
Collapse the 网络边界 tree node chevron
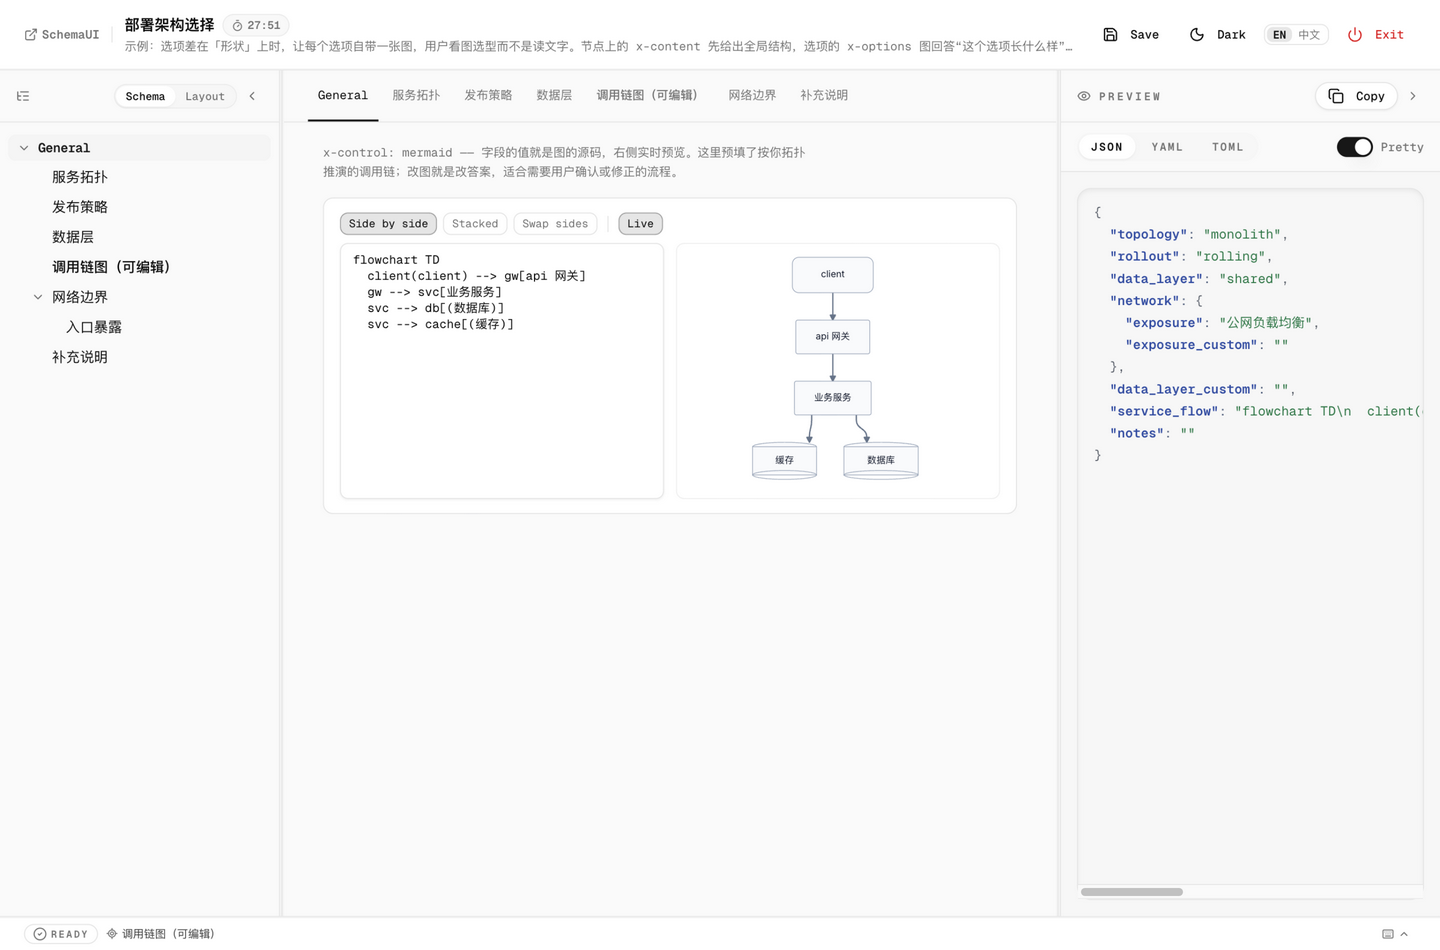(x=38, y=297)
